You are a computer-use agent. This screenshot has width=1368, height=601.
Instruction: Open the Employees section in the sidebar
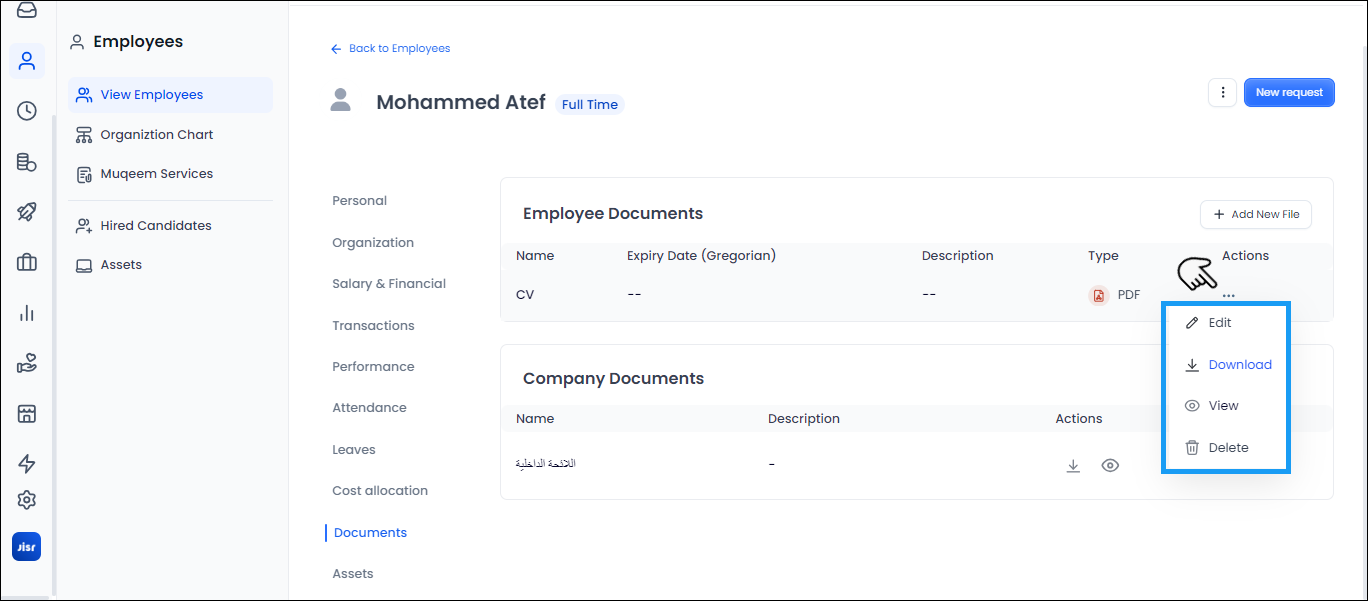[x=27, y=60]
